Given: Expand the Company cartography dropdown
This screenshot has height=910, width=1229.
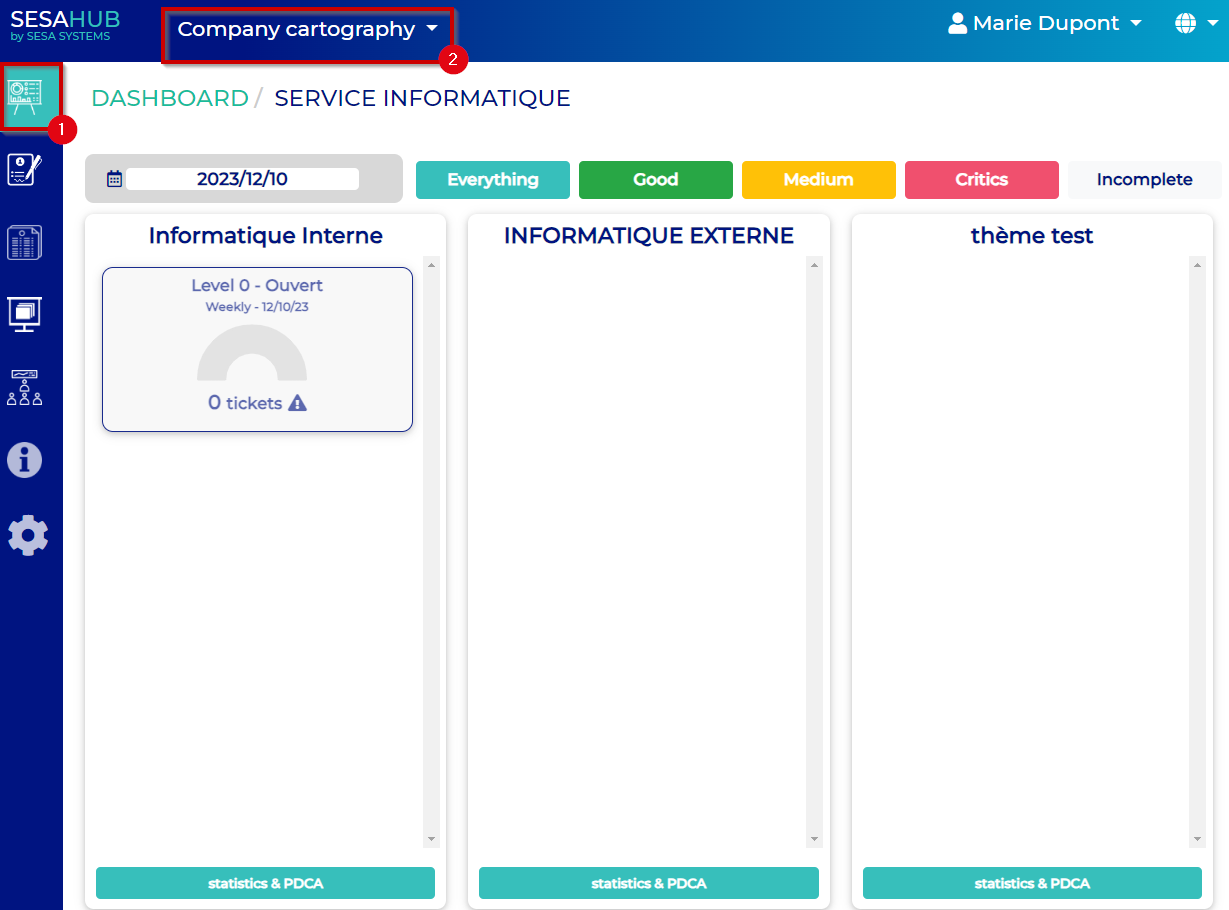Looking at the screenshot, I should 307,30.
